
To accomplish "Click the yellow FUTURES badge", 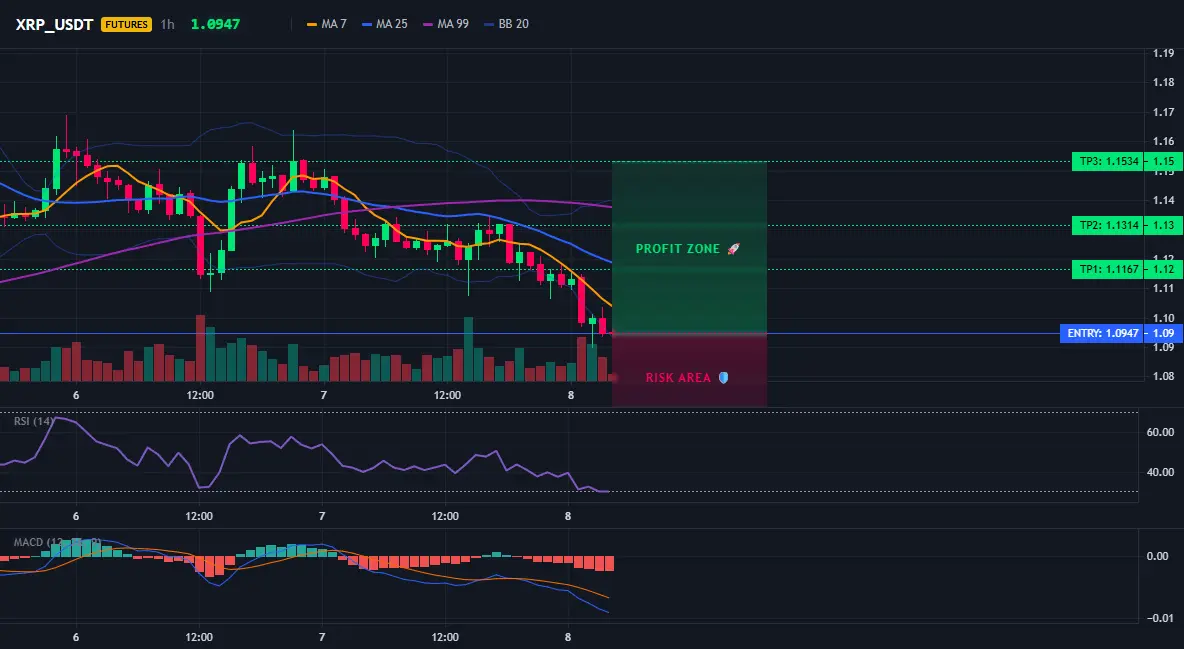I will coord(126,24).
